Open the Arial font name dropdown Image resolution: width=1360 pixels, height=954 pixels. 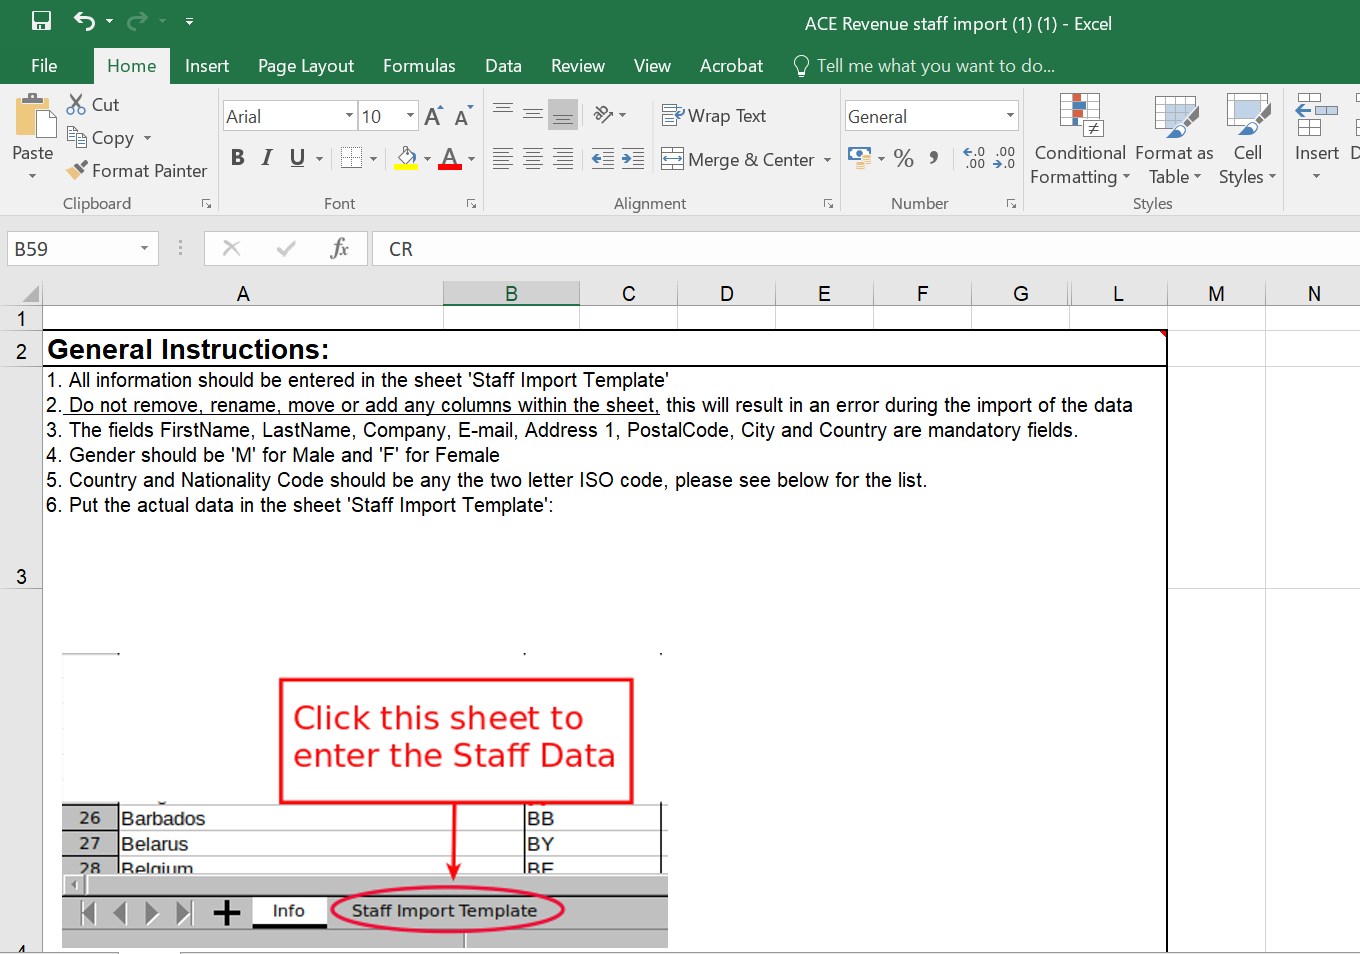pyautogui.click(x=349, y=116)
